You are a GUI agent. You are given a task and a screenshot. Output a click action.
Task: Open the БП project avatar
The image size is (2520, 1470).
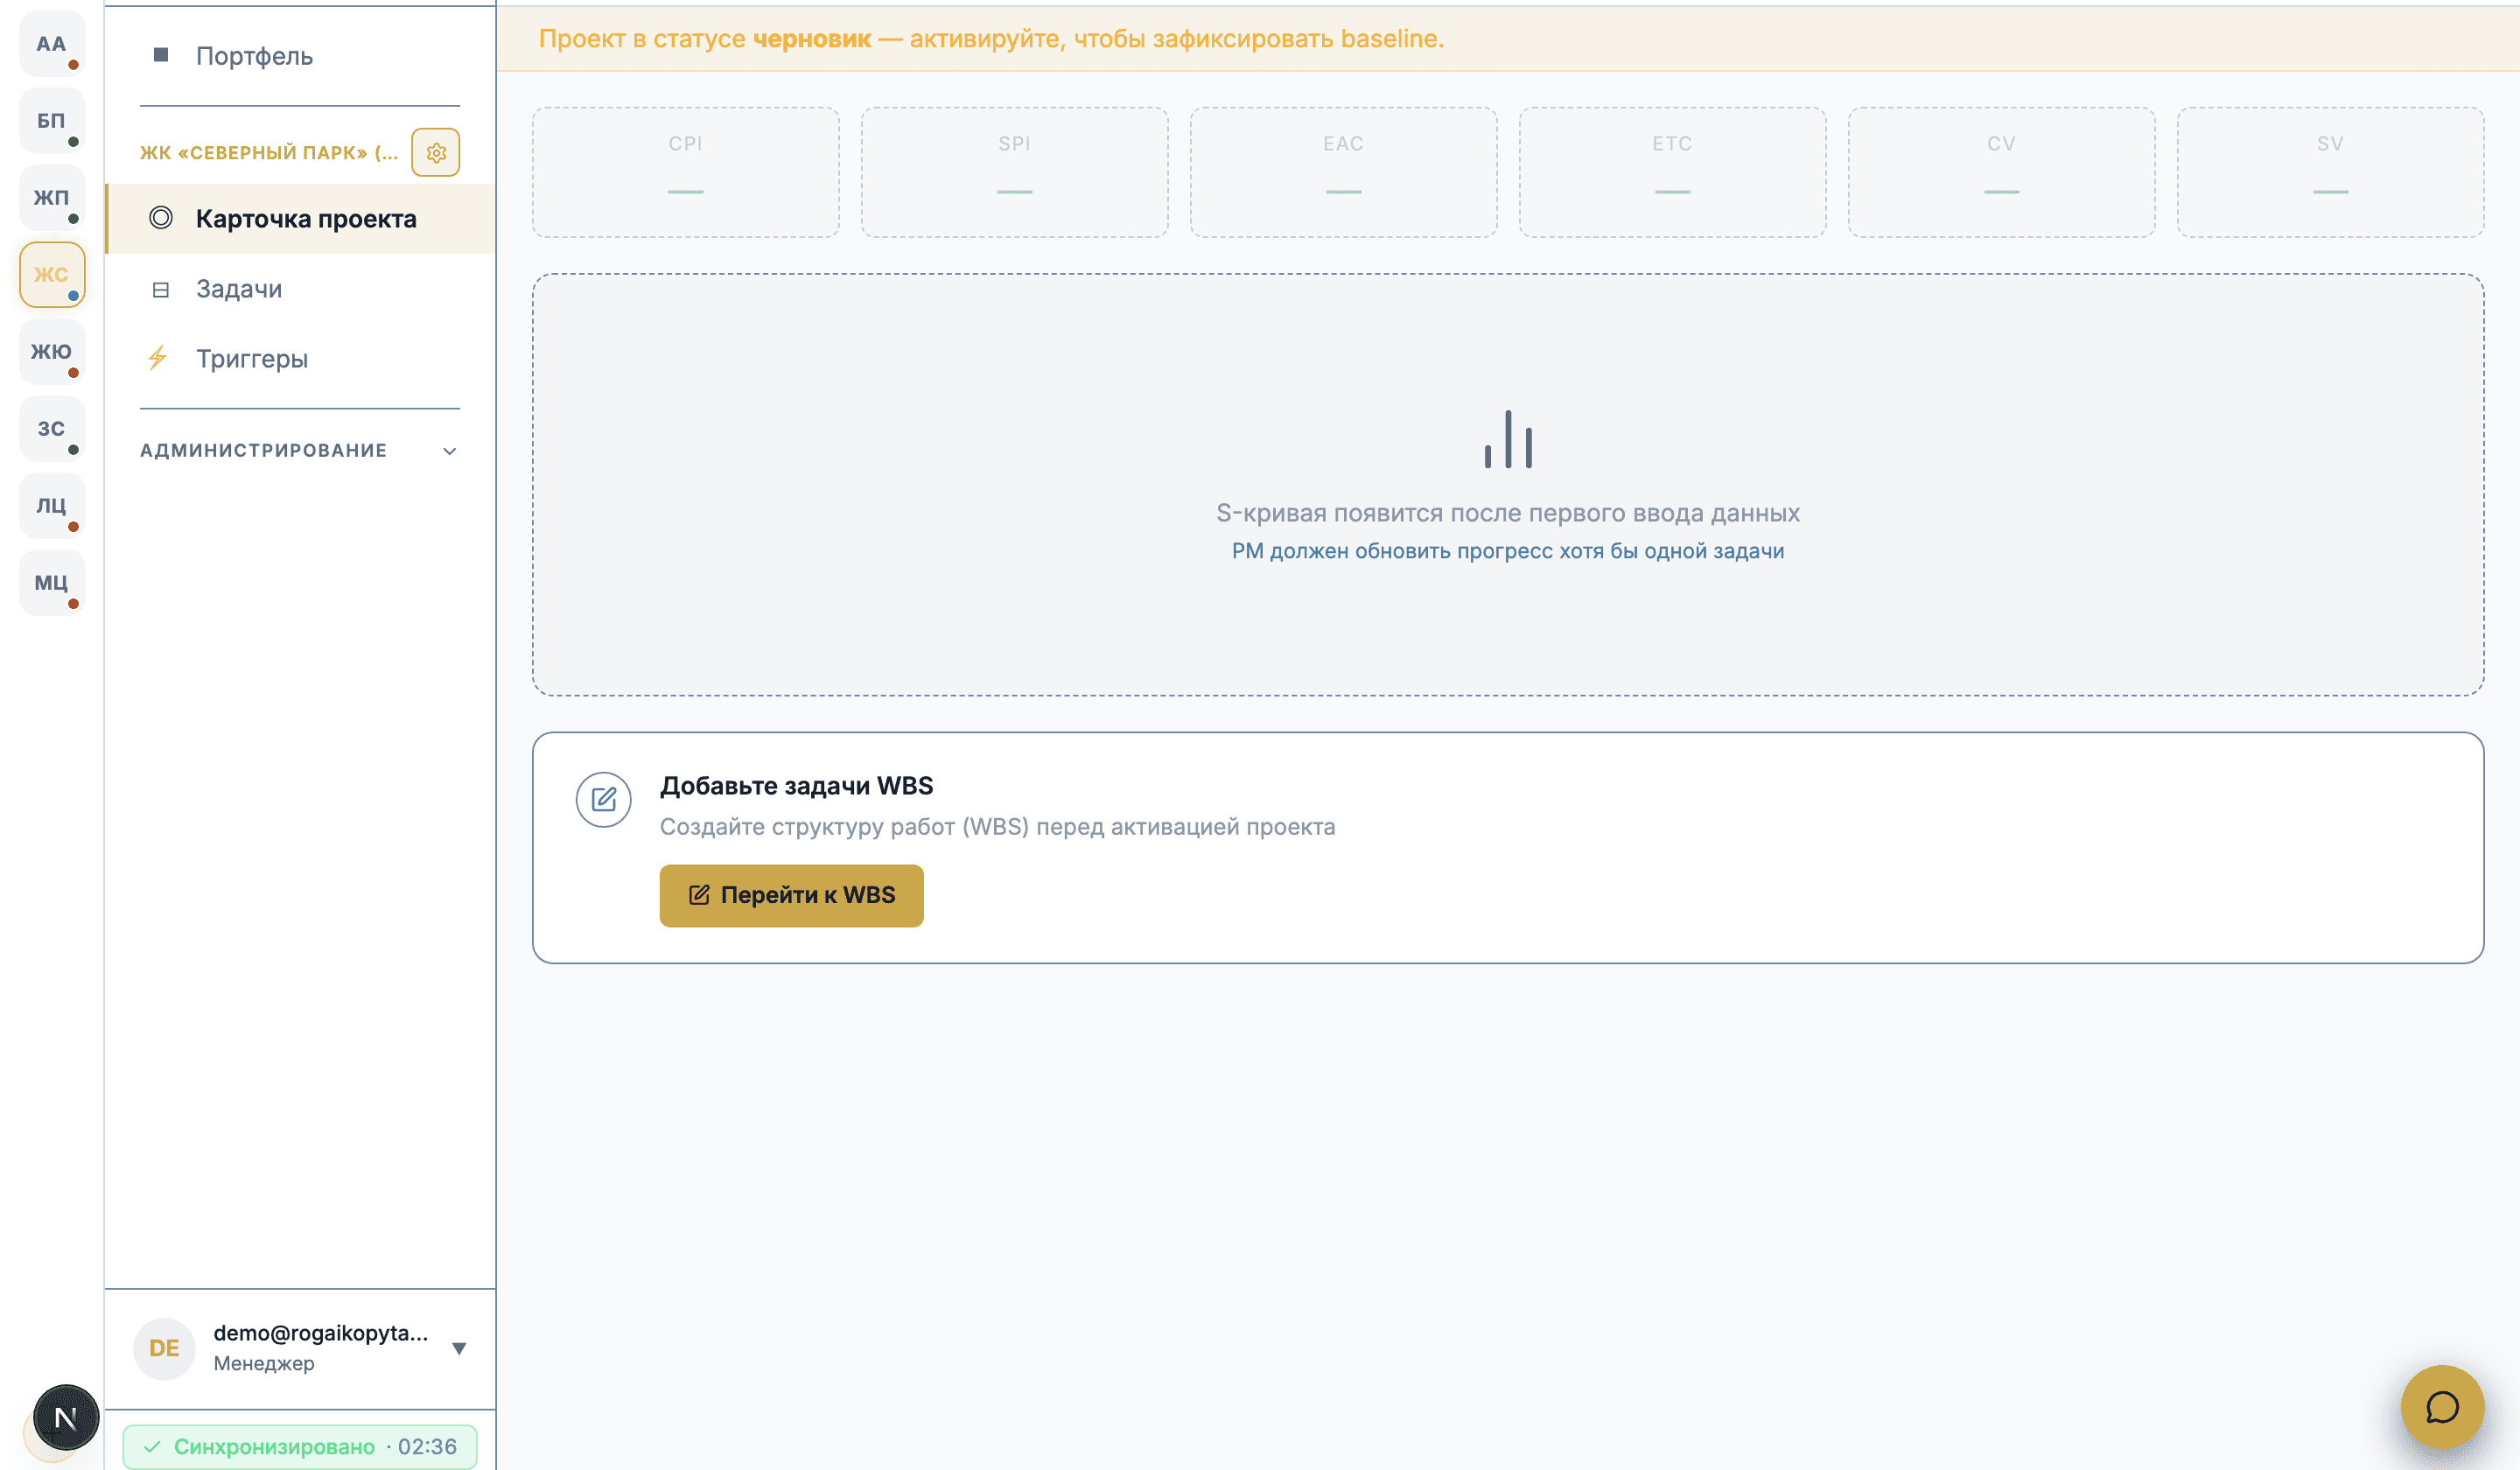[x=52, y=121]
